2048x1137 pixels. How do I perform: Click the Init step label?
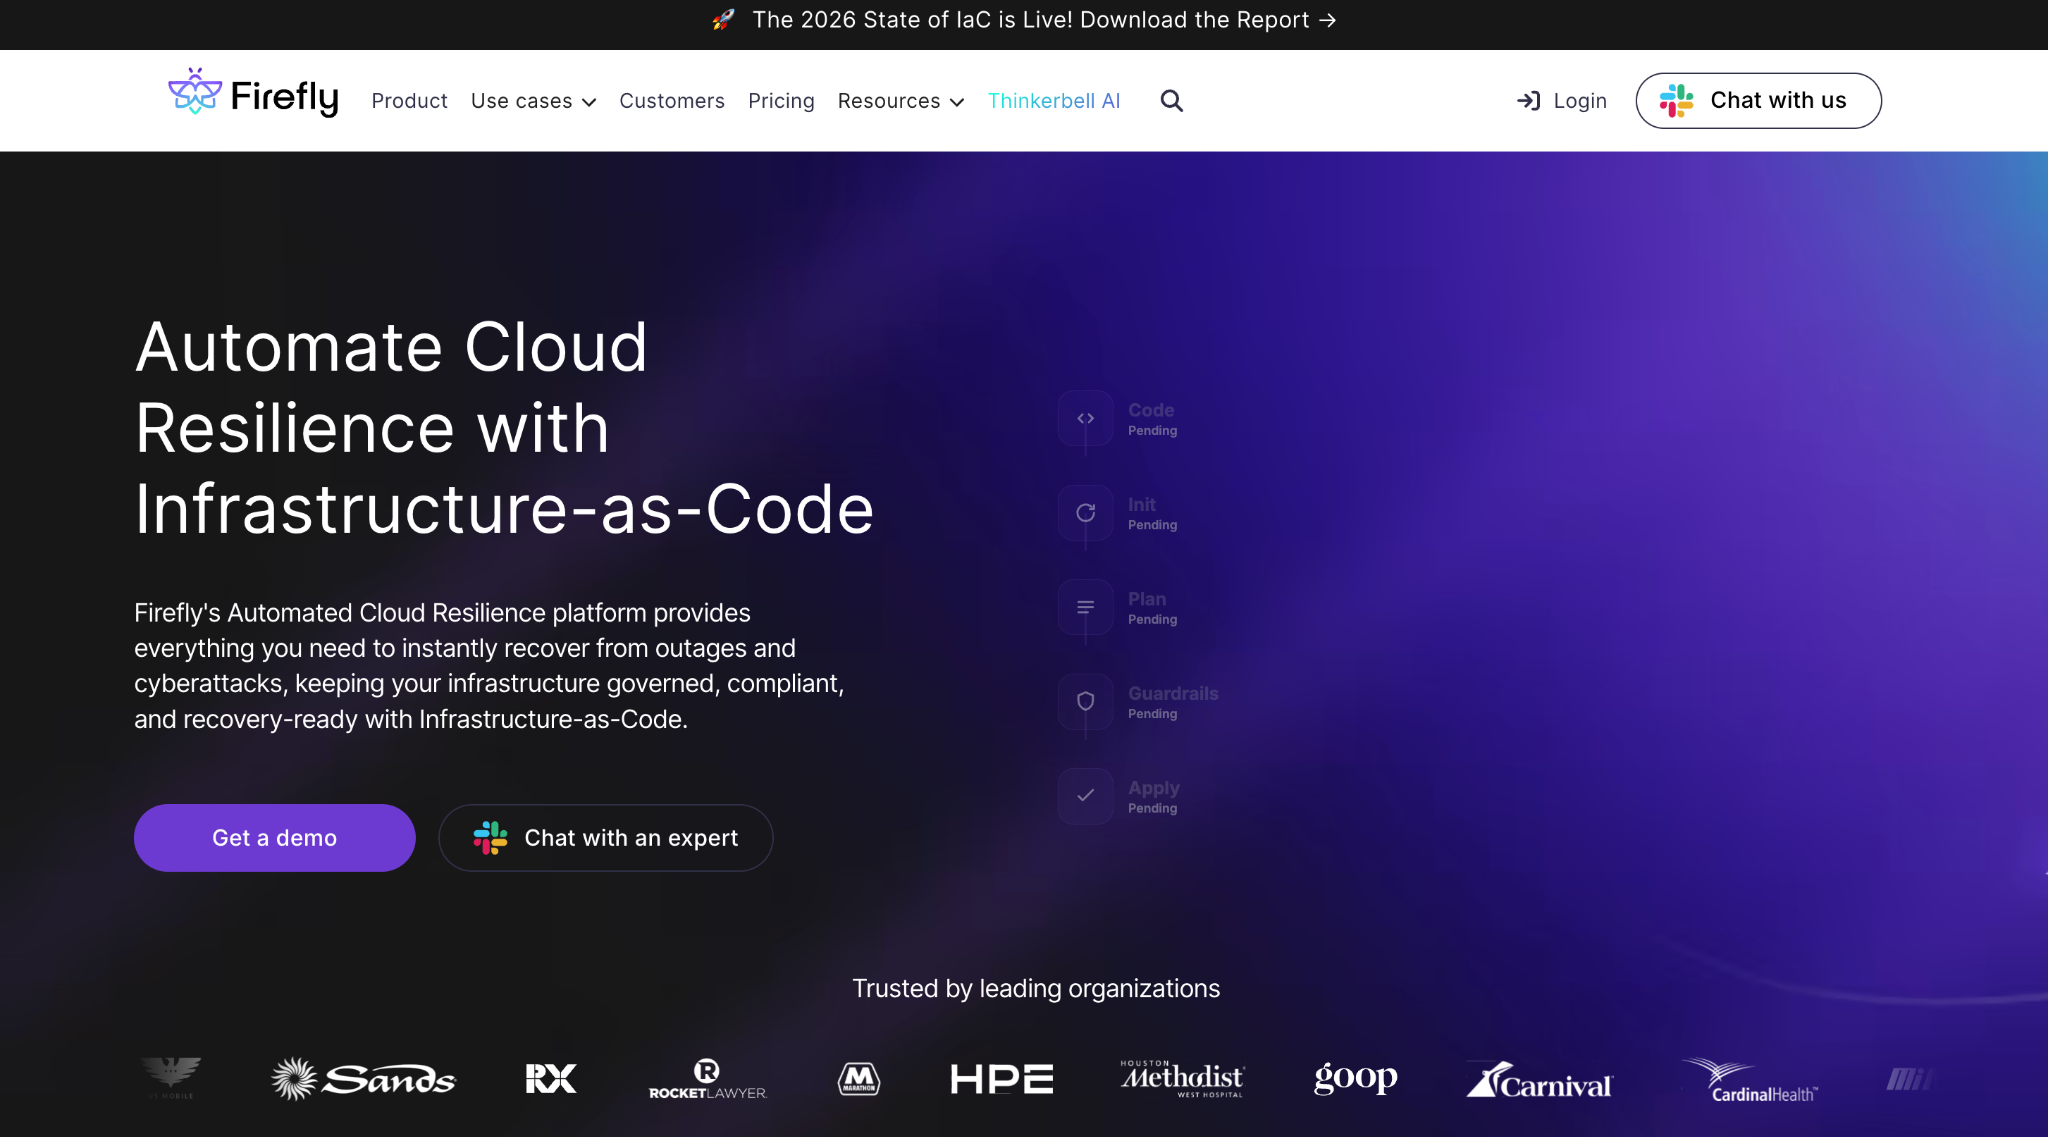pyautogui.click(x=1142, y=504)
